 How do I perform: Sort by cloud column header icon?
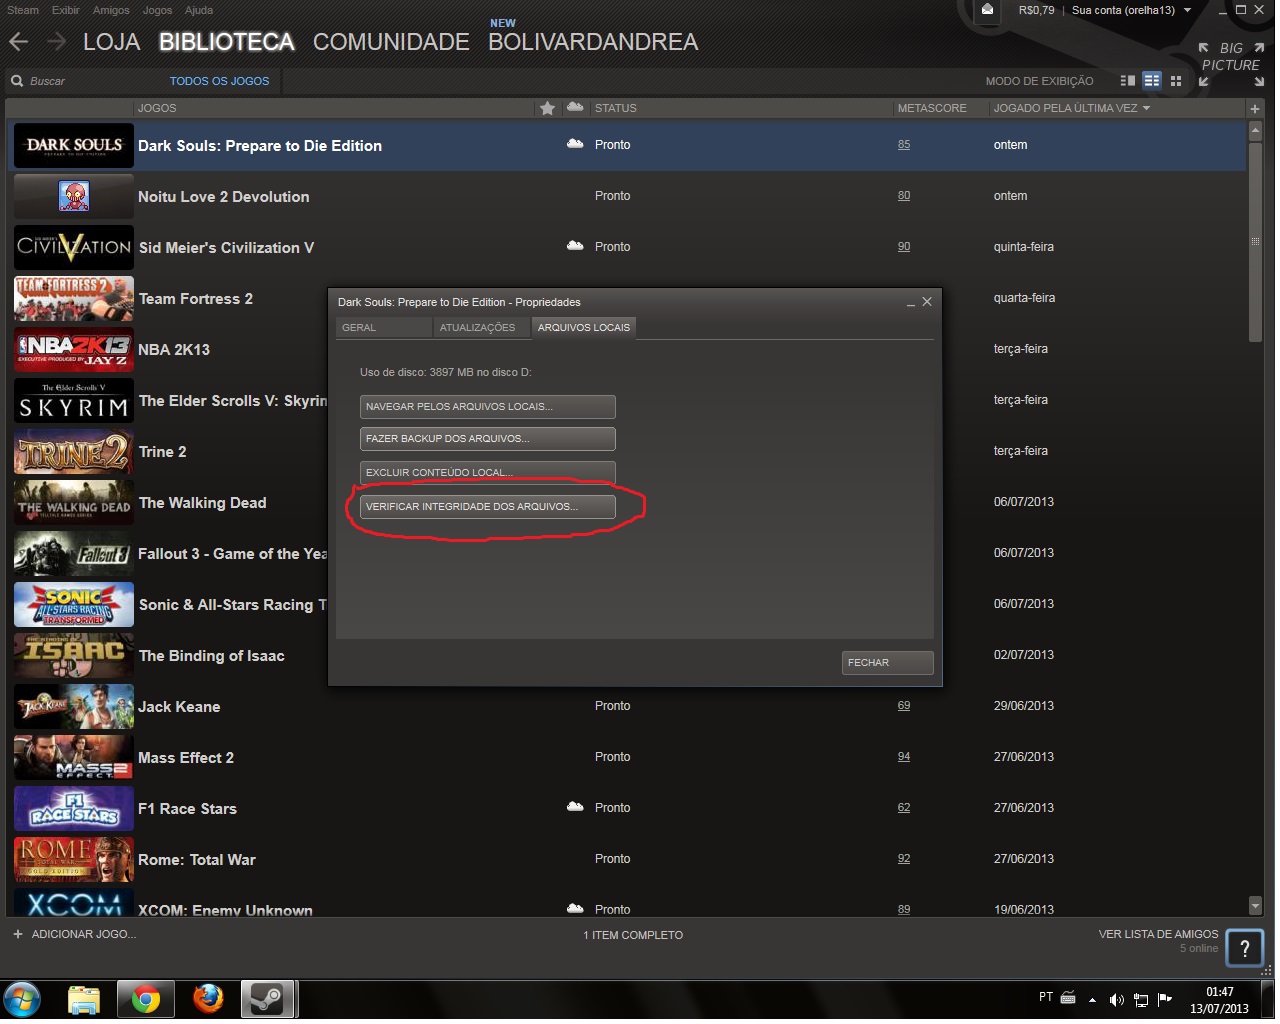tap(575, 107)
